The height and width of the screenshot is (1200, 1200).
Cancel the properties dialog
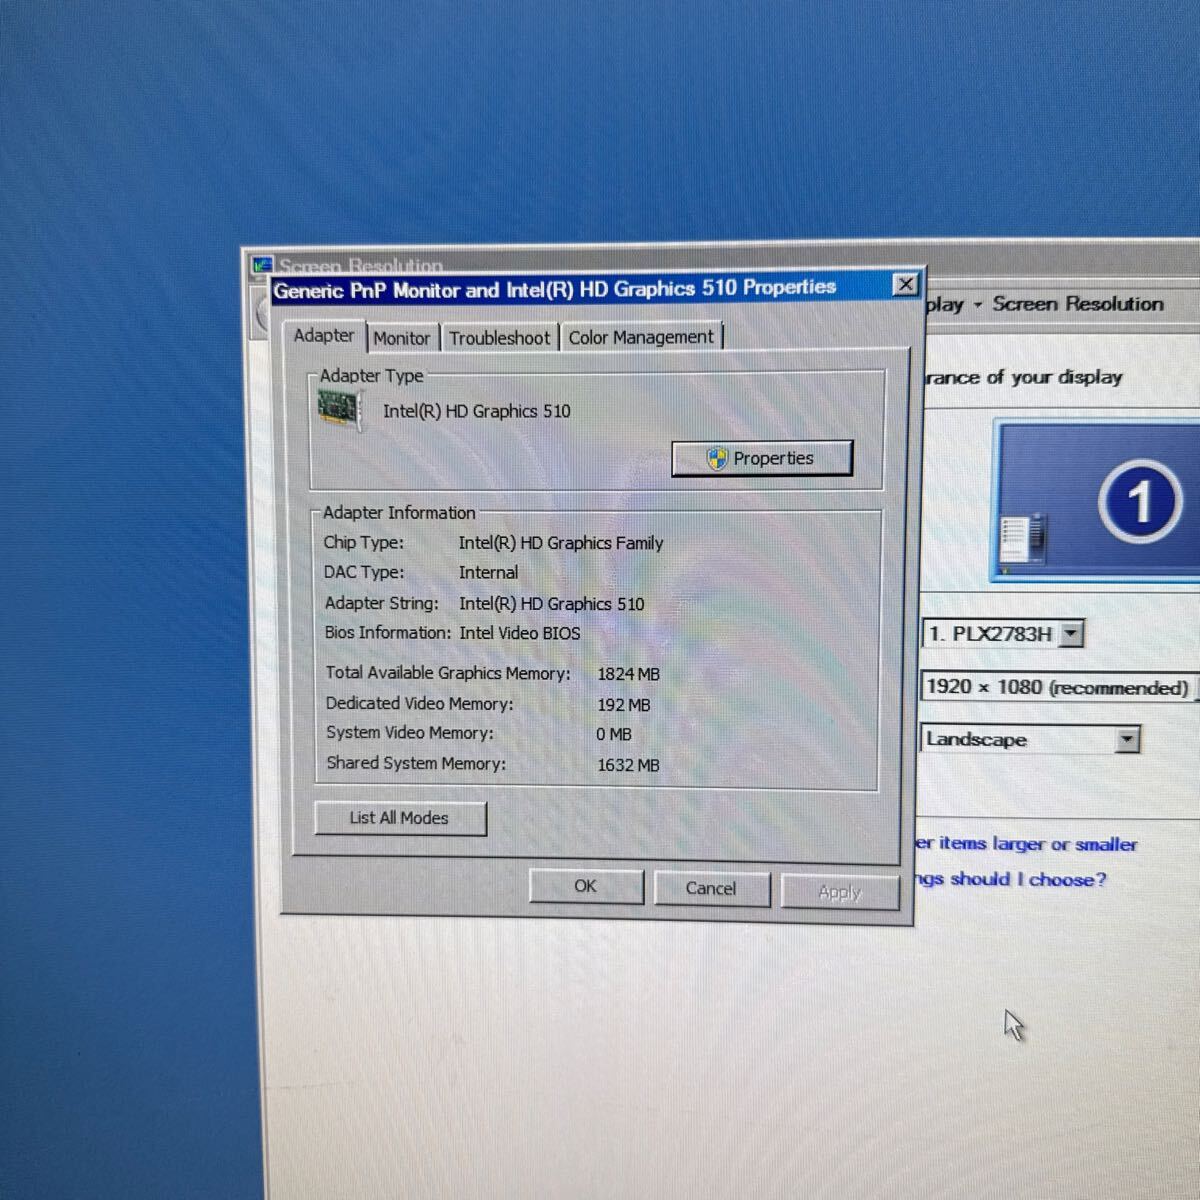[711, 888]
